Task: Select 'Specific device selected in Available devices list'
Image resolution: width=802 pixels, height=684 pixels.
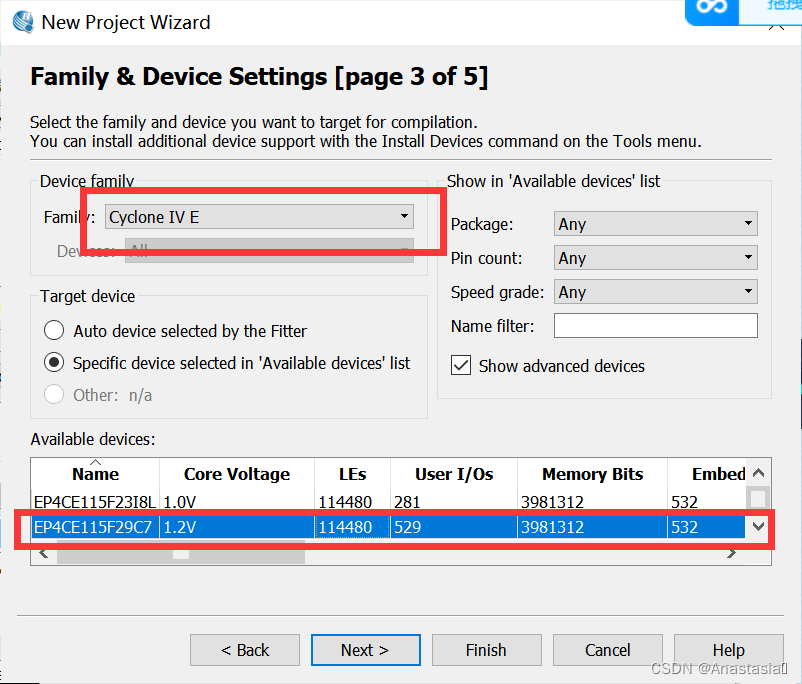Action: coord(55,363)
